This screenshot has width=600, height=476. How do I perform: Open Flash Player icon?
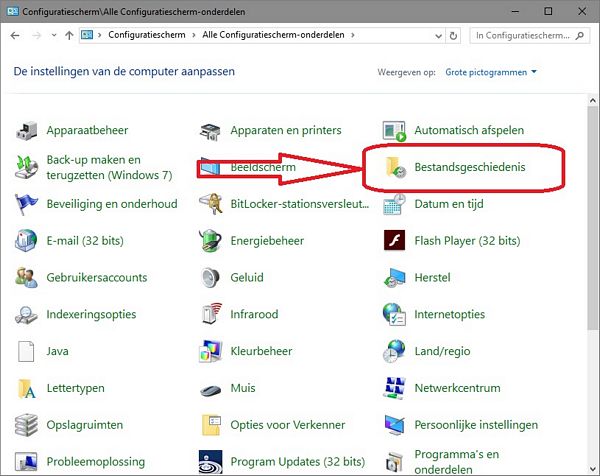[394, 240]
